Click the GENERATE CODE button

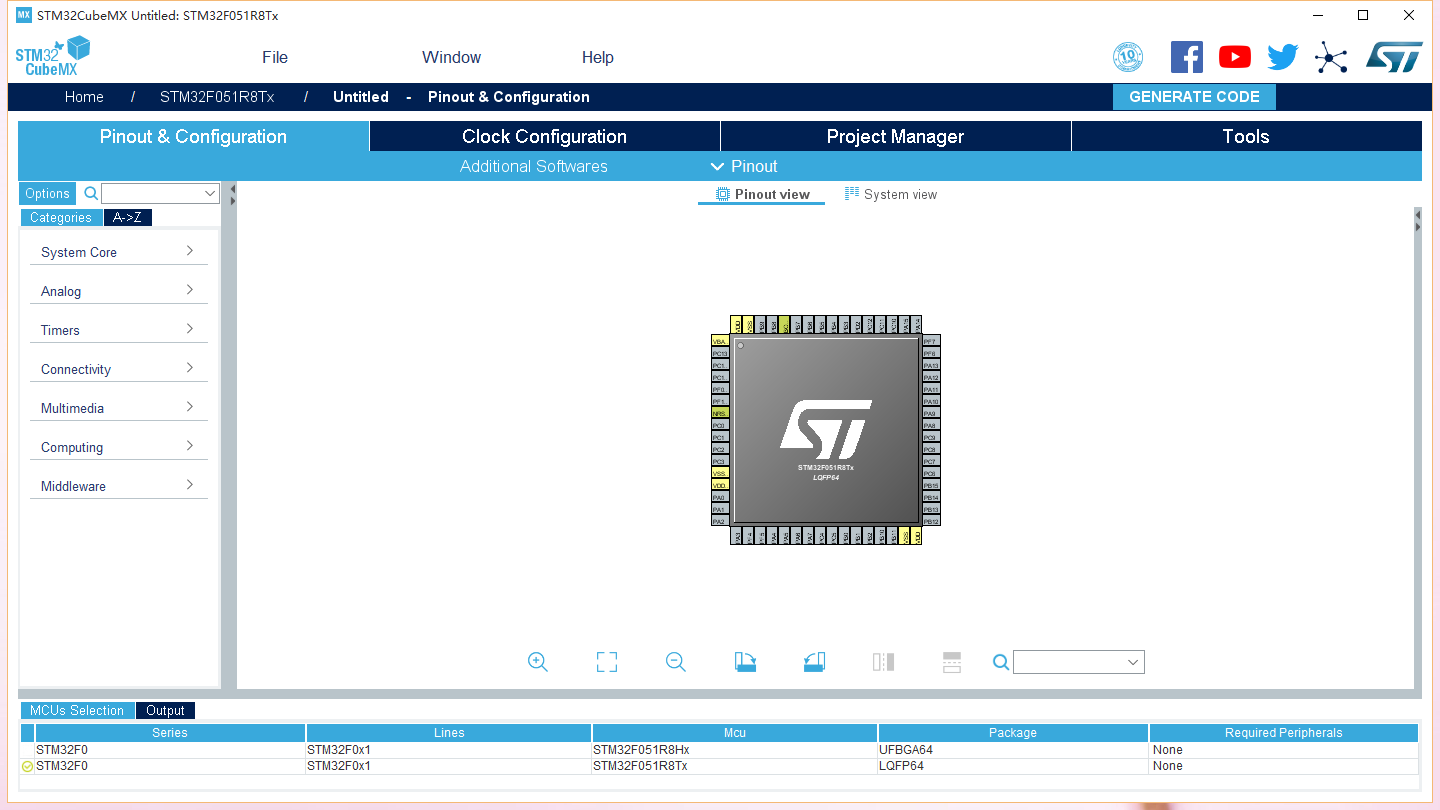point(1194,96)
